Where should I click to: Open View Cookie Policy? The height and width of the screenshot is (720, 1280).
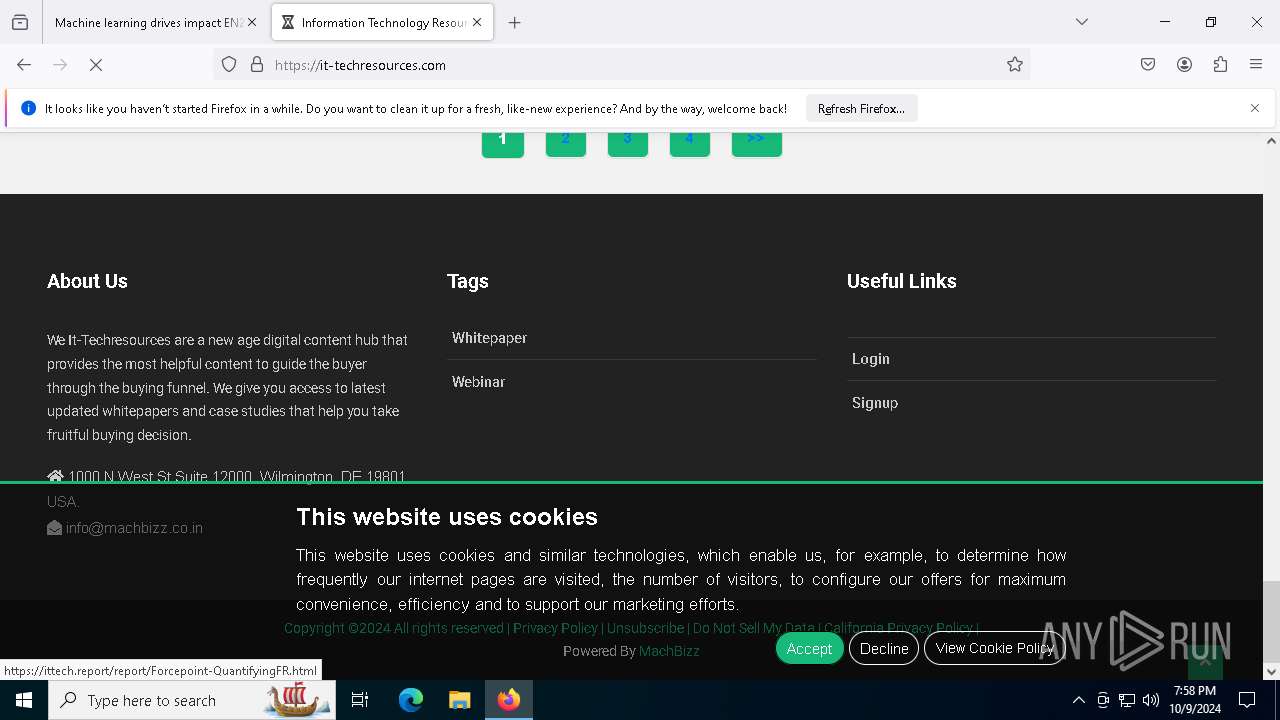[x=995, y=648]
